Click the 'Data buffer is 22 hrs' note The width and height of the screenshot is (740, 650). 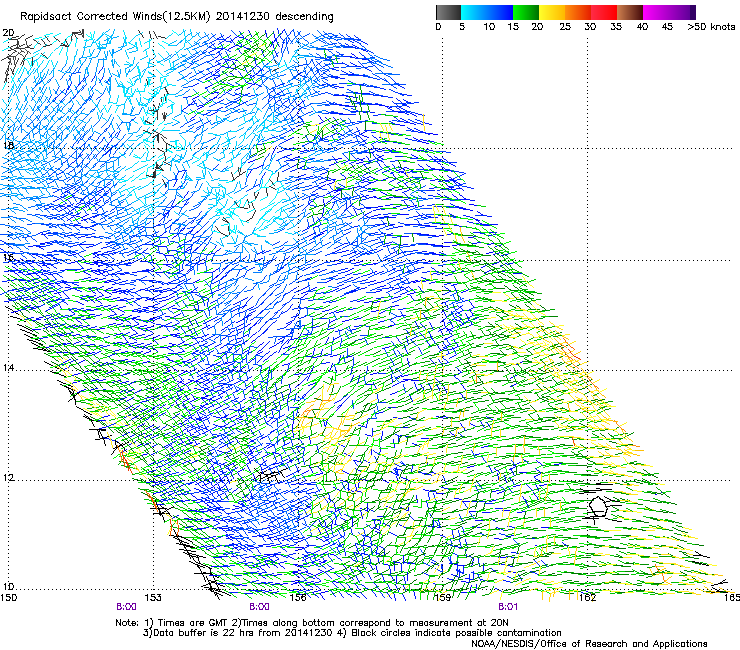coord(204,633)
